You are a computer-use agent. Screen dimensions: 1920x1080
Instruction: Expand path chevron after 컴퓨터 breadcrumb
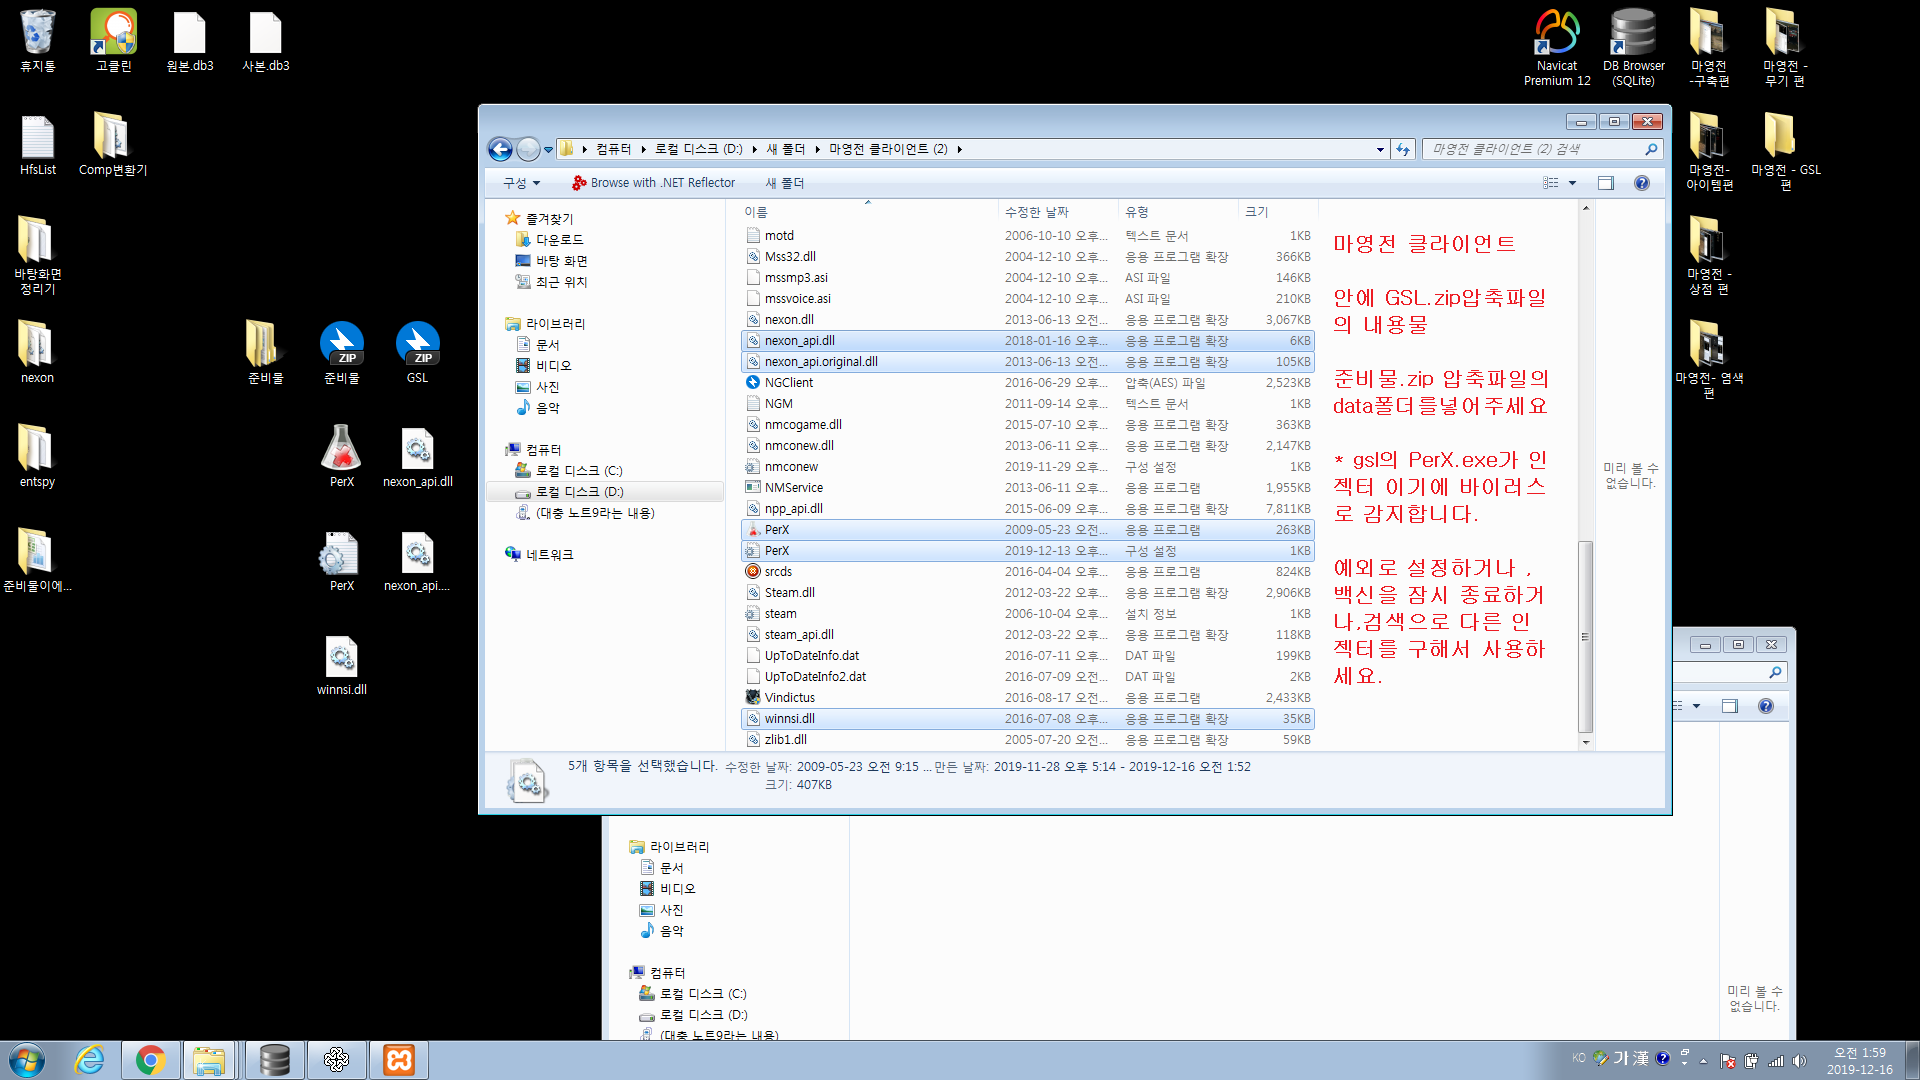tap(643, 149)
